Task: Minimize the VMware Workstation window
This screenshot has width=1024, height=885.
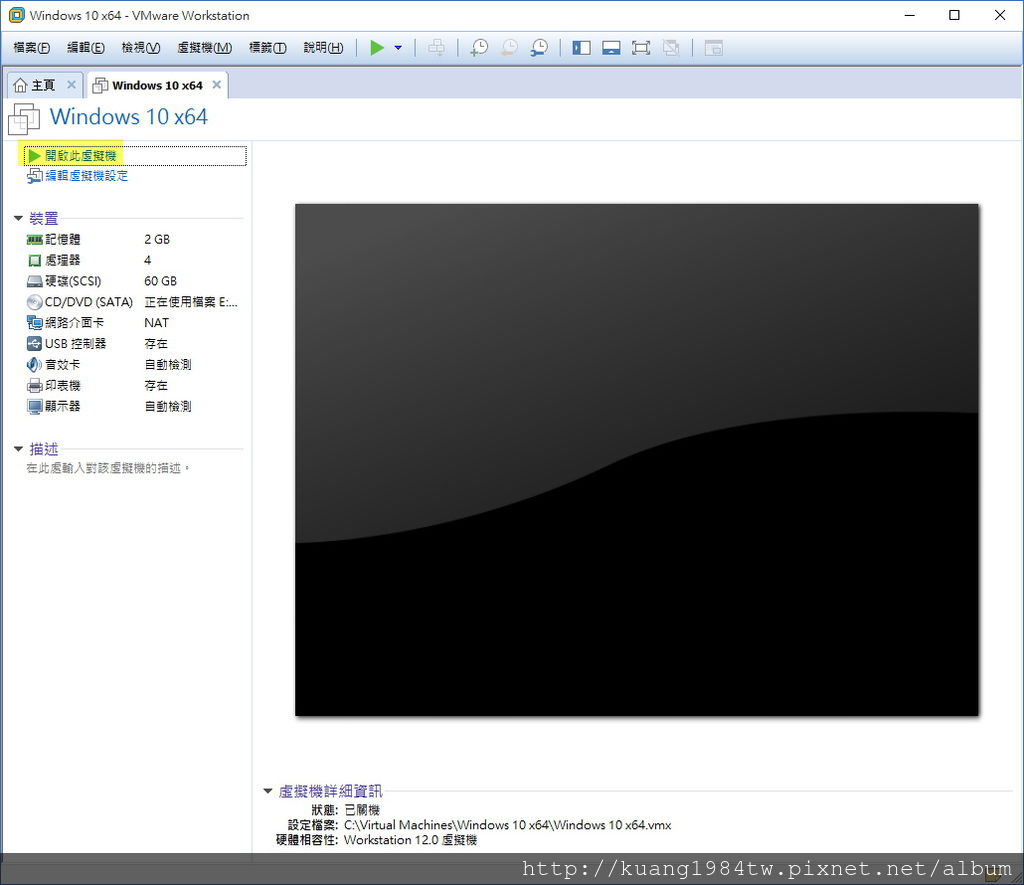Action: coord(910,15)
